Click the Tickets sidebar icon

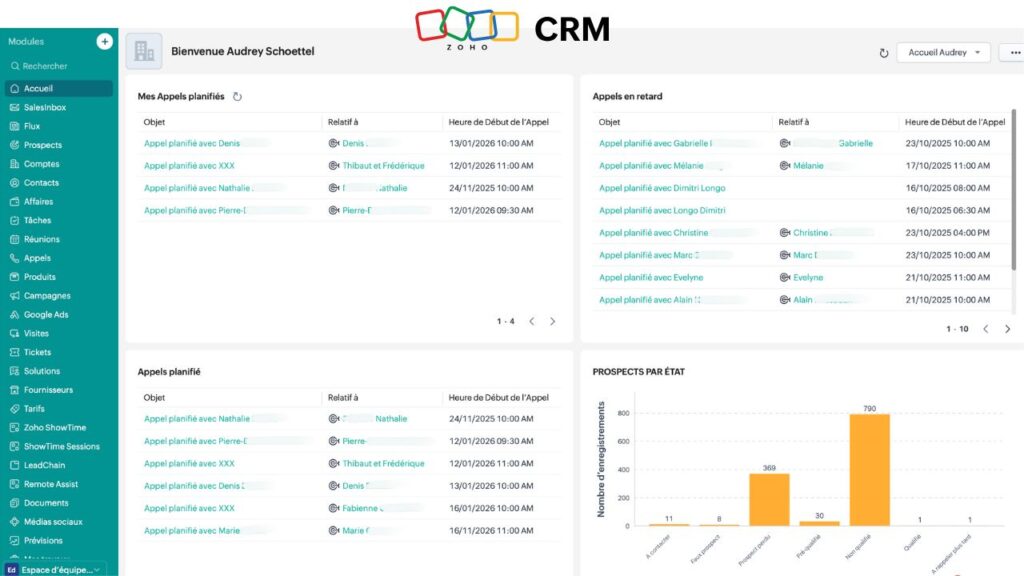(14, 352)
